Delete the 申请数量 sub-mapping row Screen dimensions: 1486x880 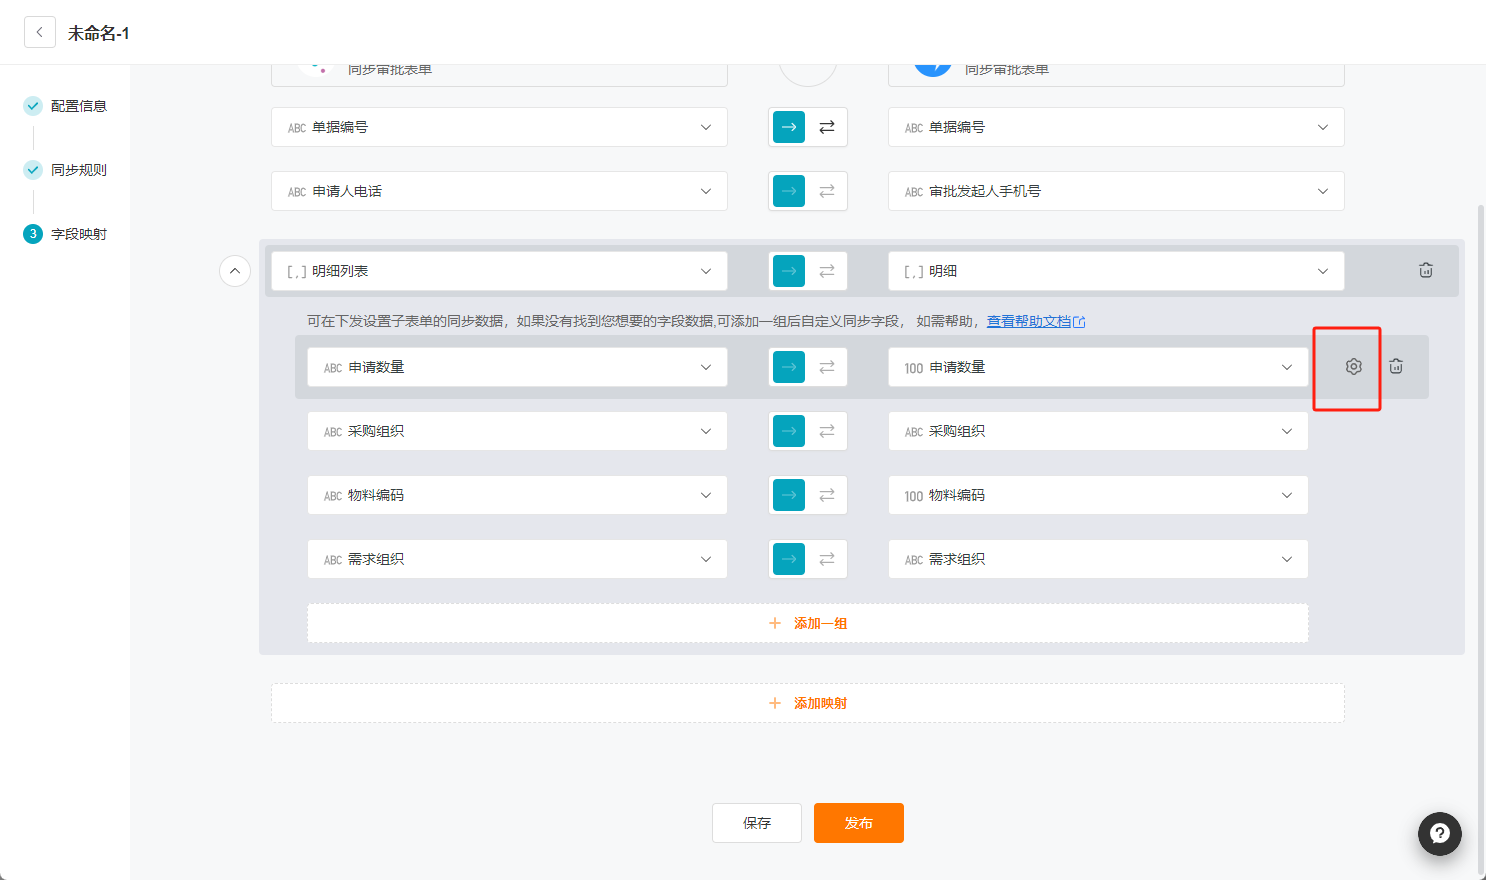click(1396, 367)
